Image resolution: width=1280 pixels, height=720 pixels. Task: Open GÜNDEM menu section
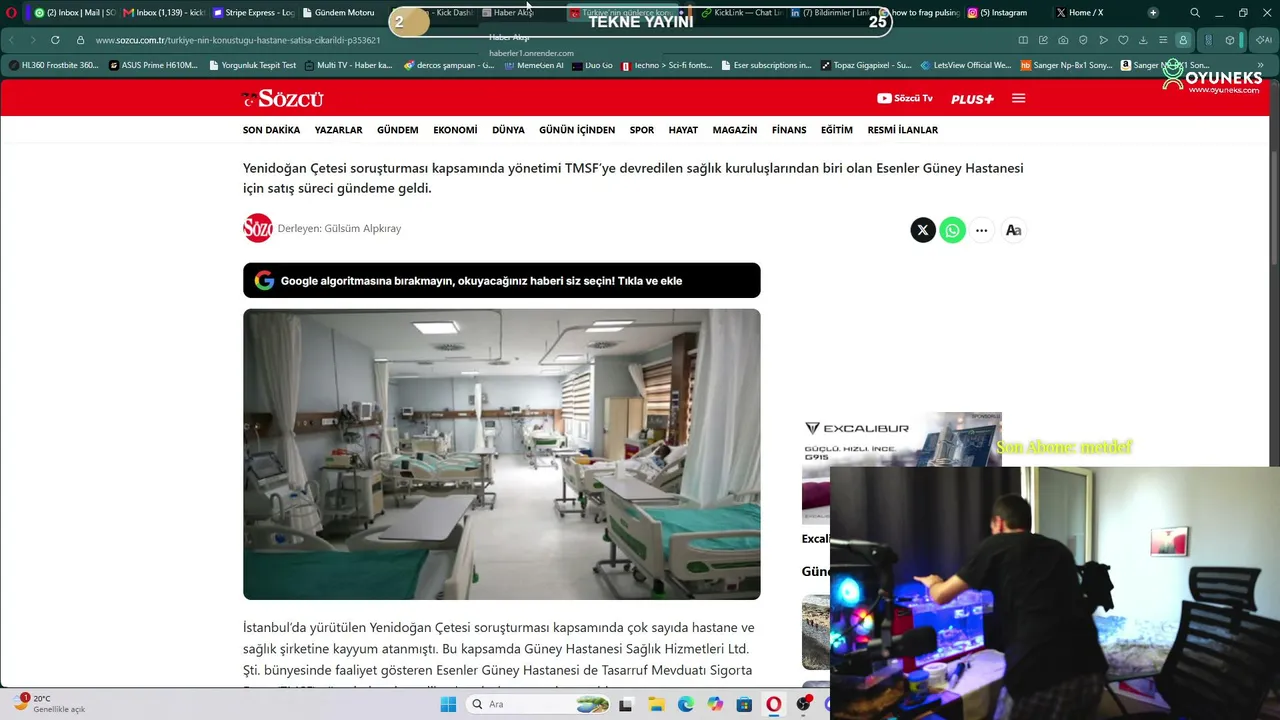click(x=398, y=130)
